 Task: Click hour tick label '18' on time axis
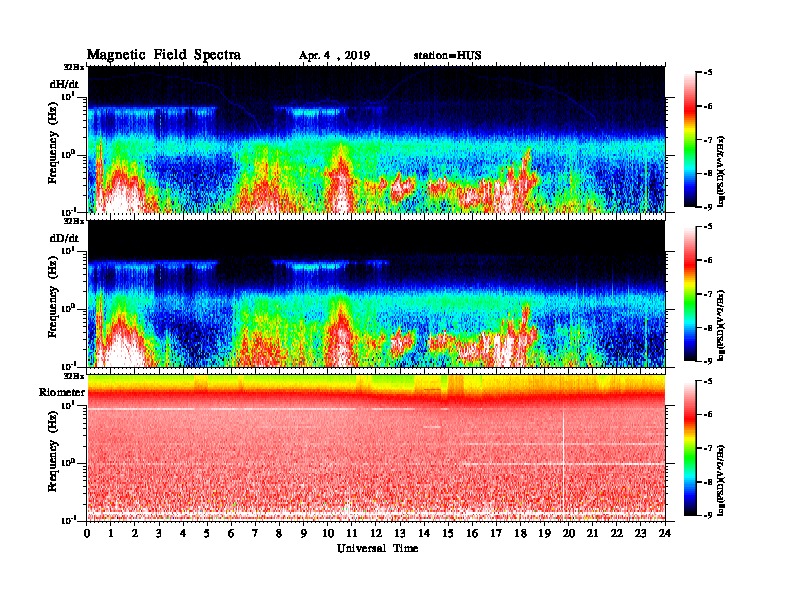click(521, 534)
